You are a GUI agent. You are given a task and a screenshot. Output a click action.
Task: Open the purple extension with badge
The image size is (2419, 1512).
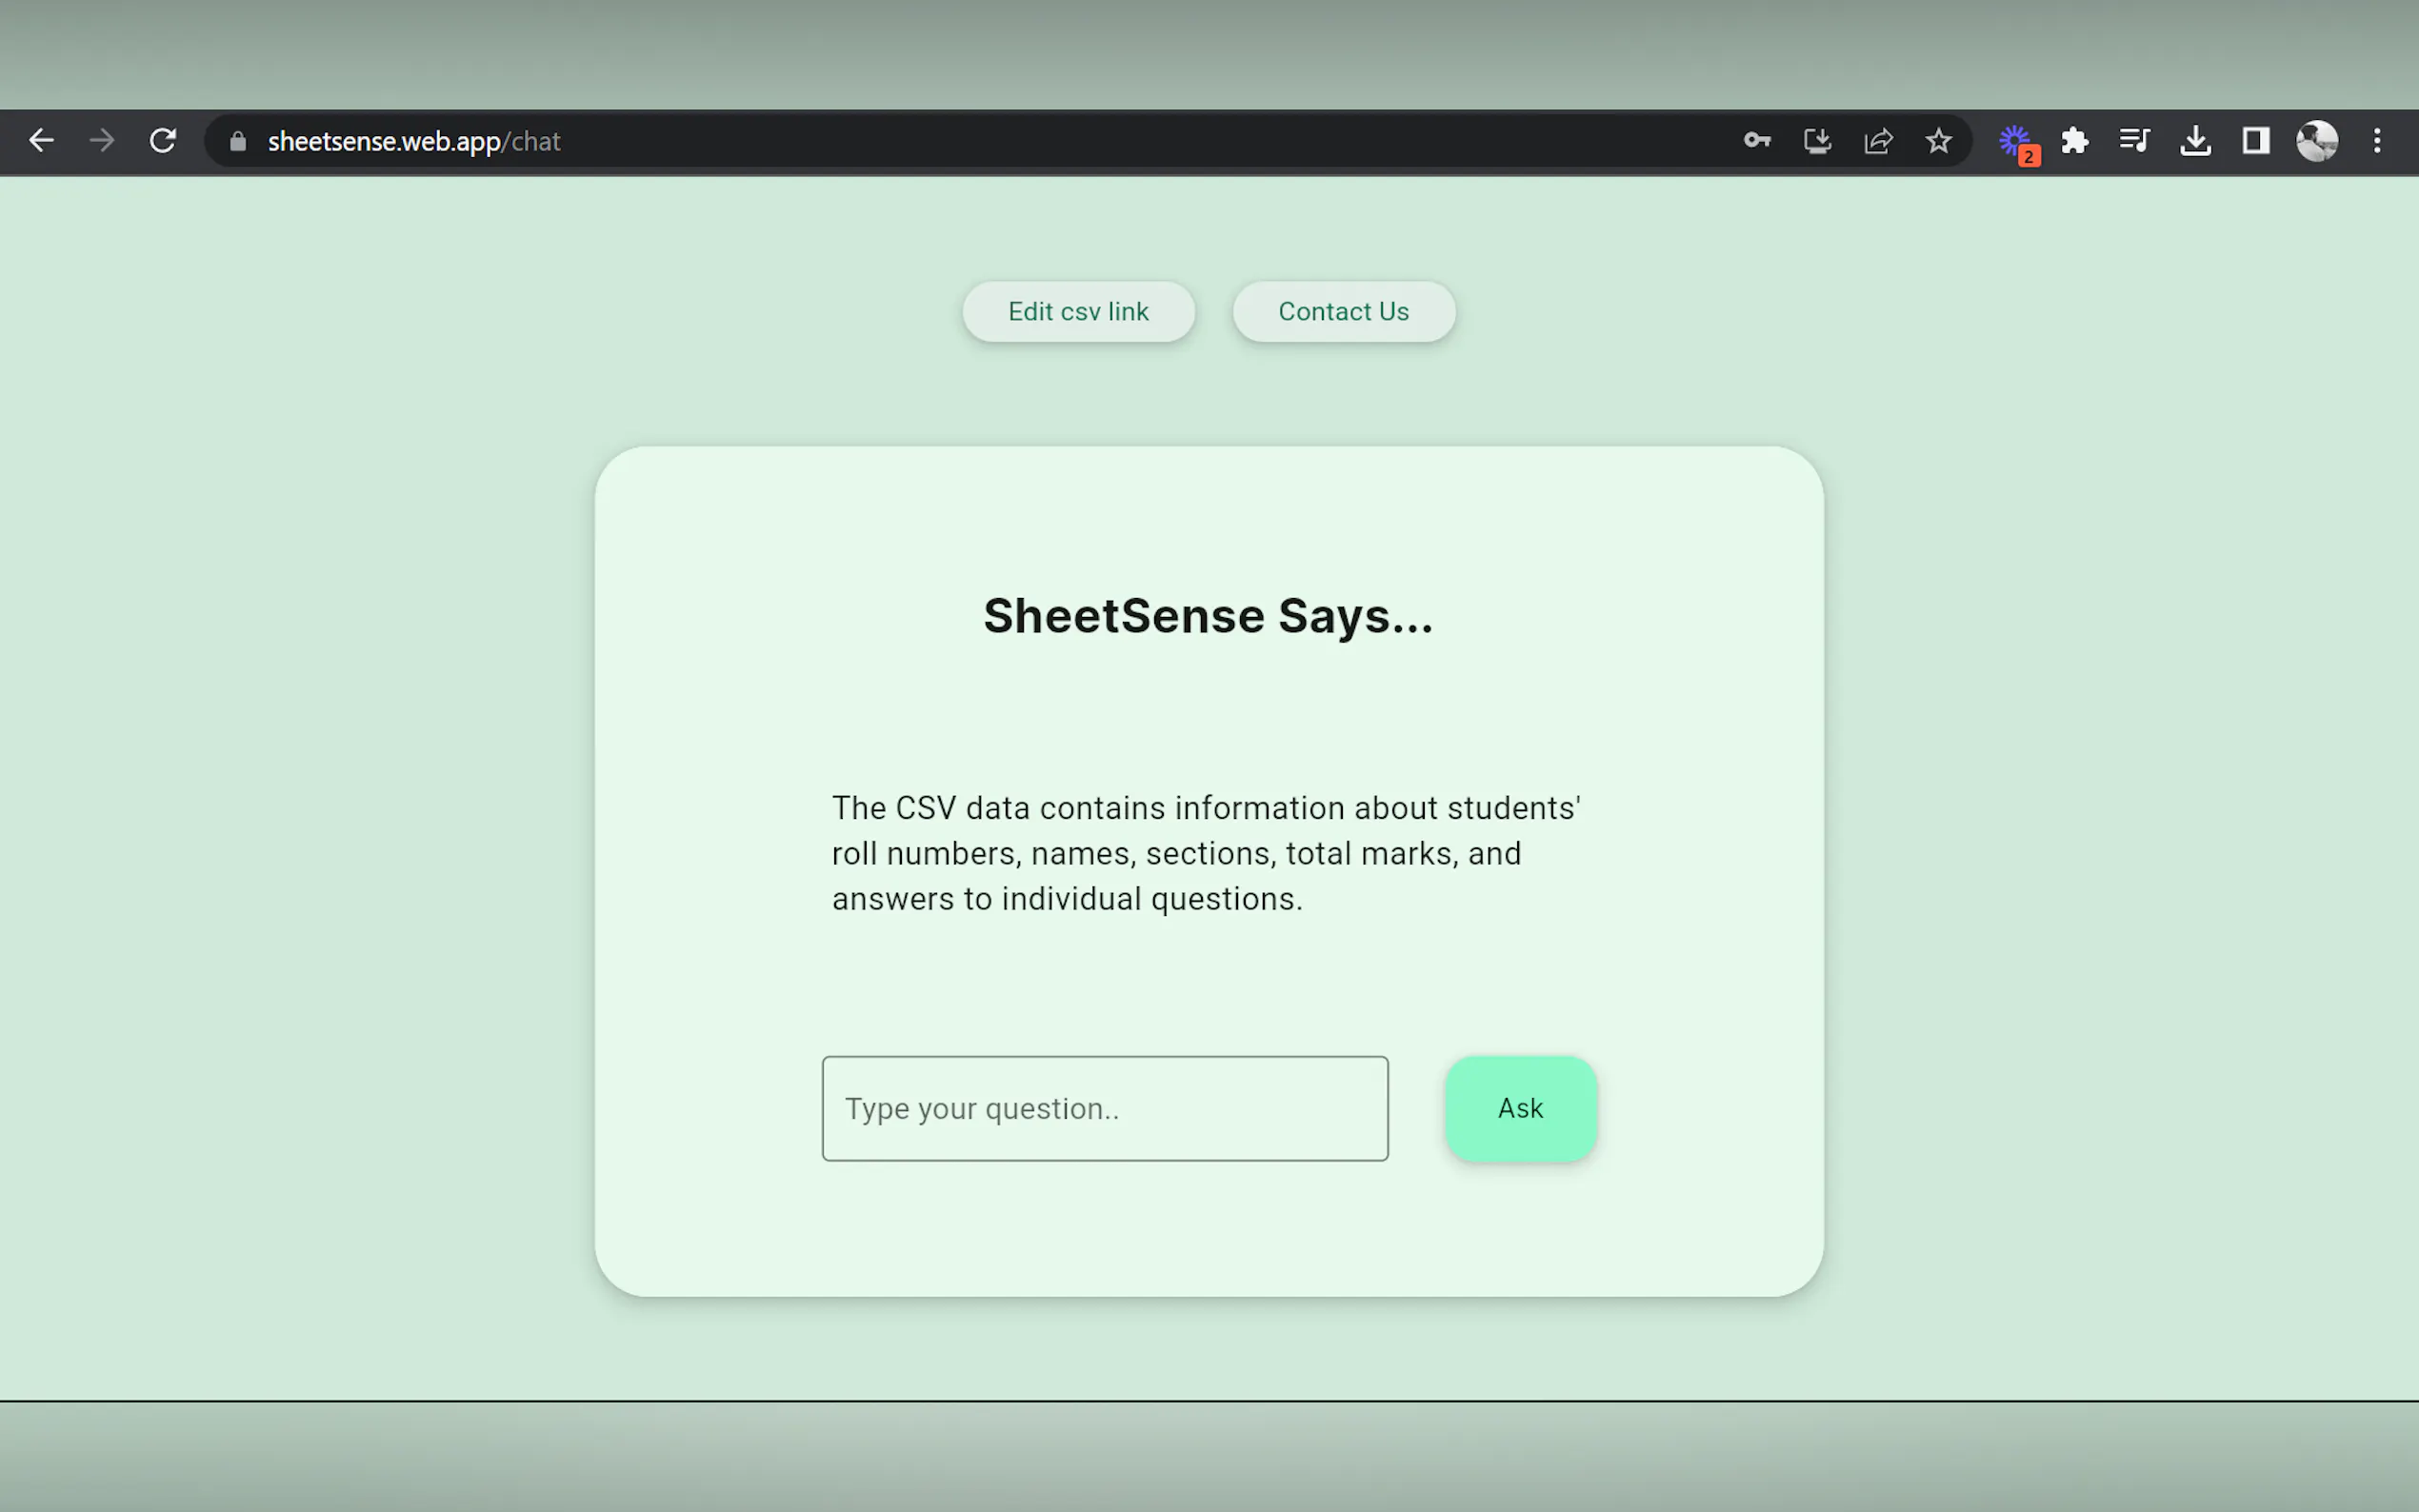pos(2016,141)
